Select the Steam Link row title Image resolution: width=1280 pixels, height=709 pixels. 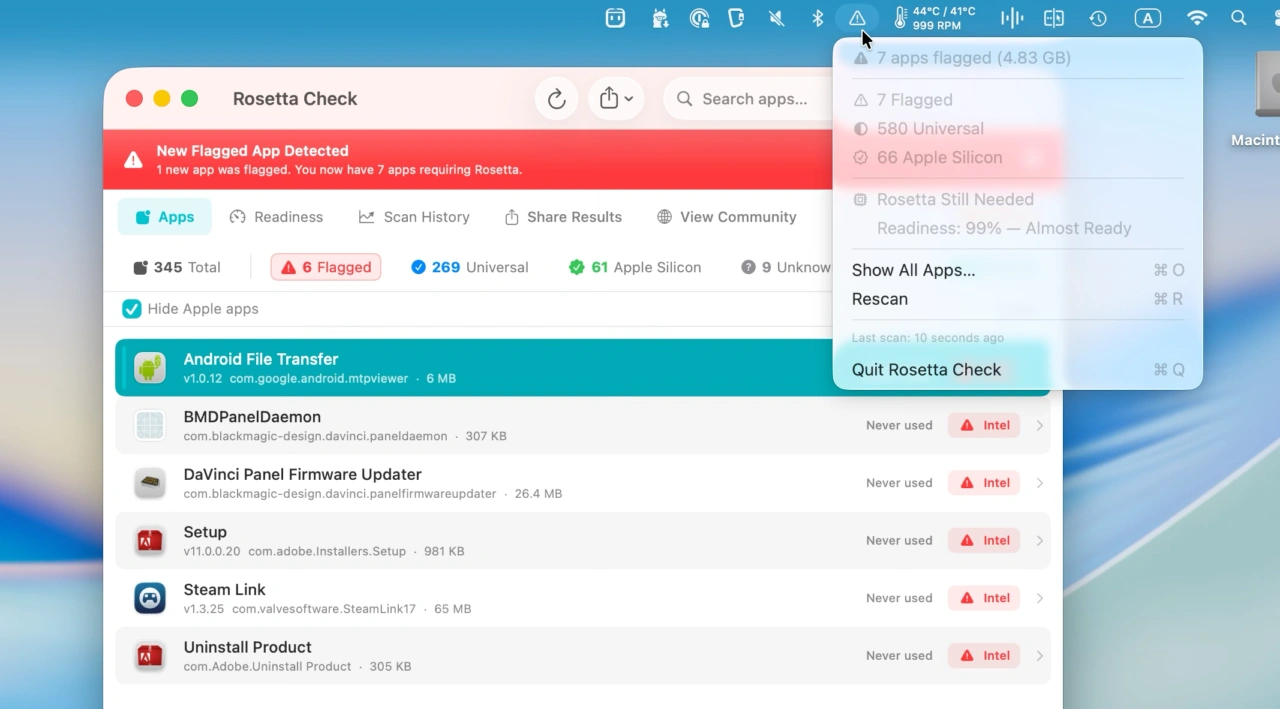click(224, 590)
